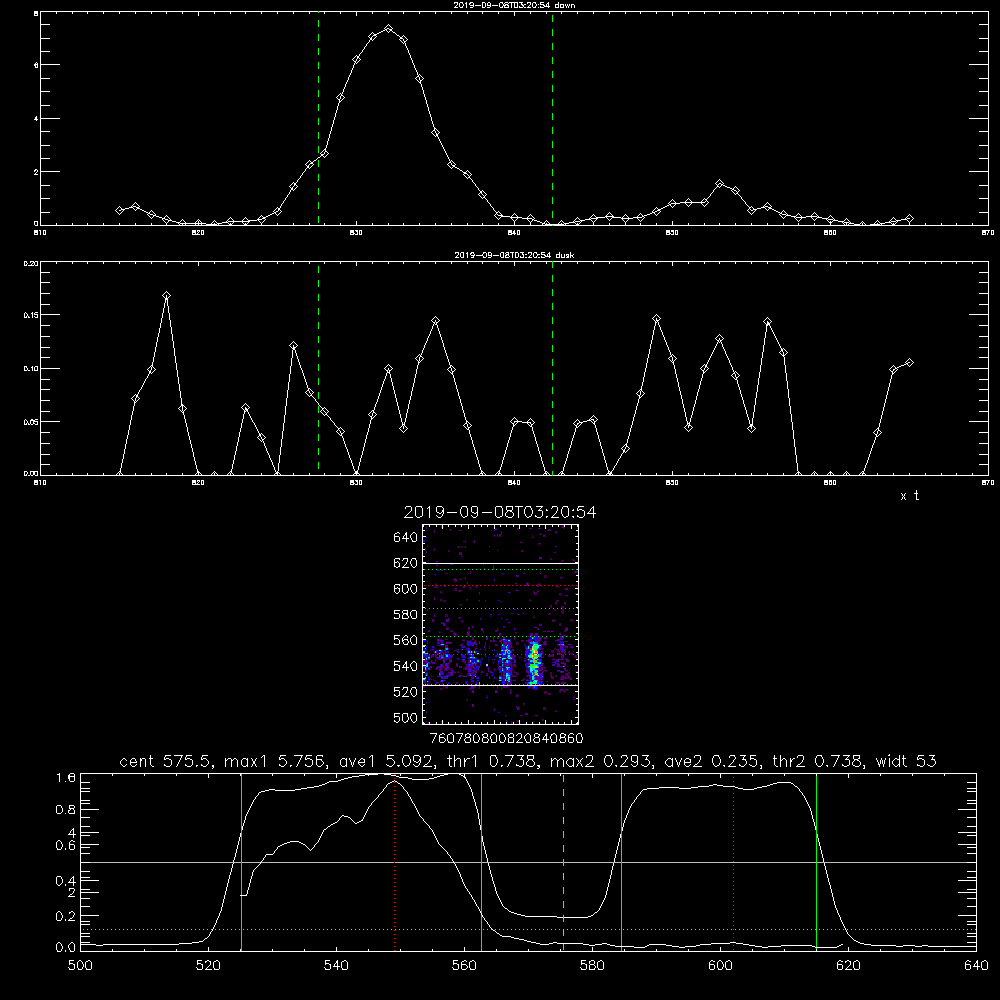Click the green vertical line near 585 in bottom plot
Screen dimensions: 1000x1000
[x=621, y=862]
